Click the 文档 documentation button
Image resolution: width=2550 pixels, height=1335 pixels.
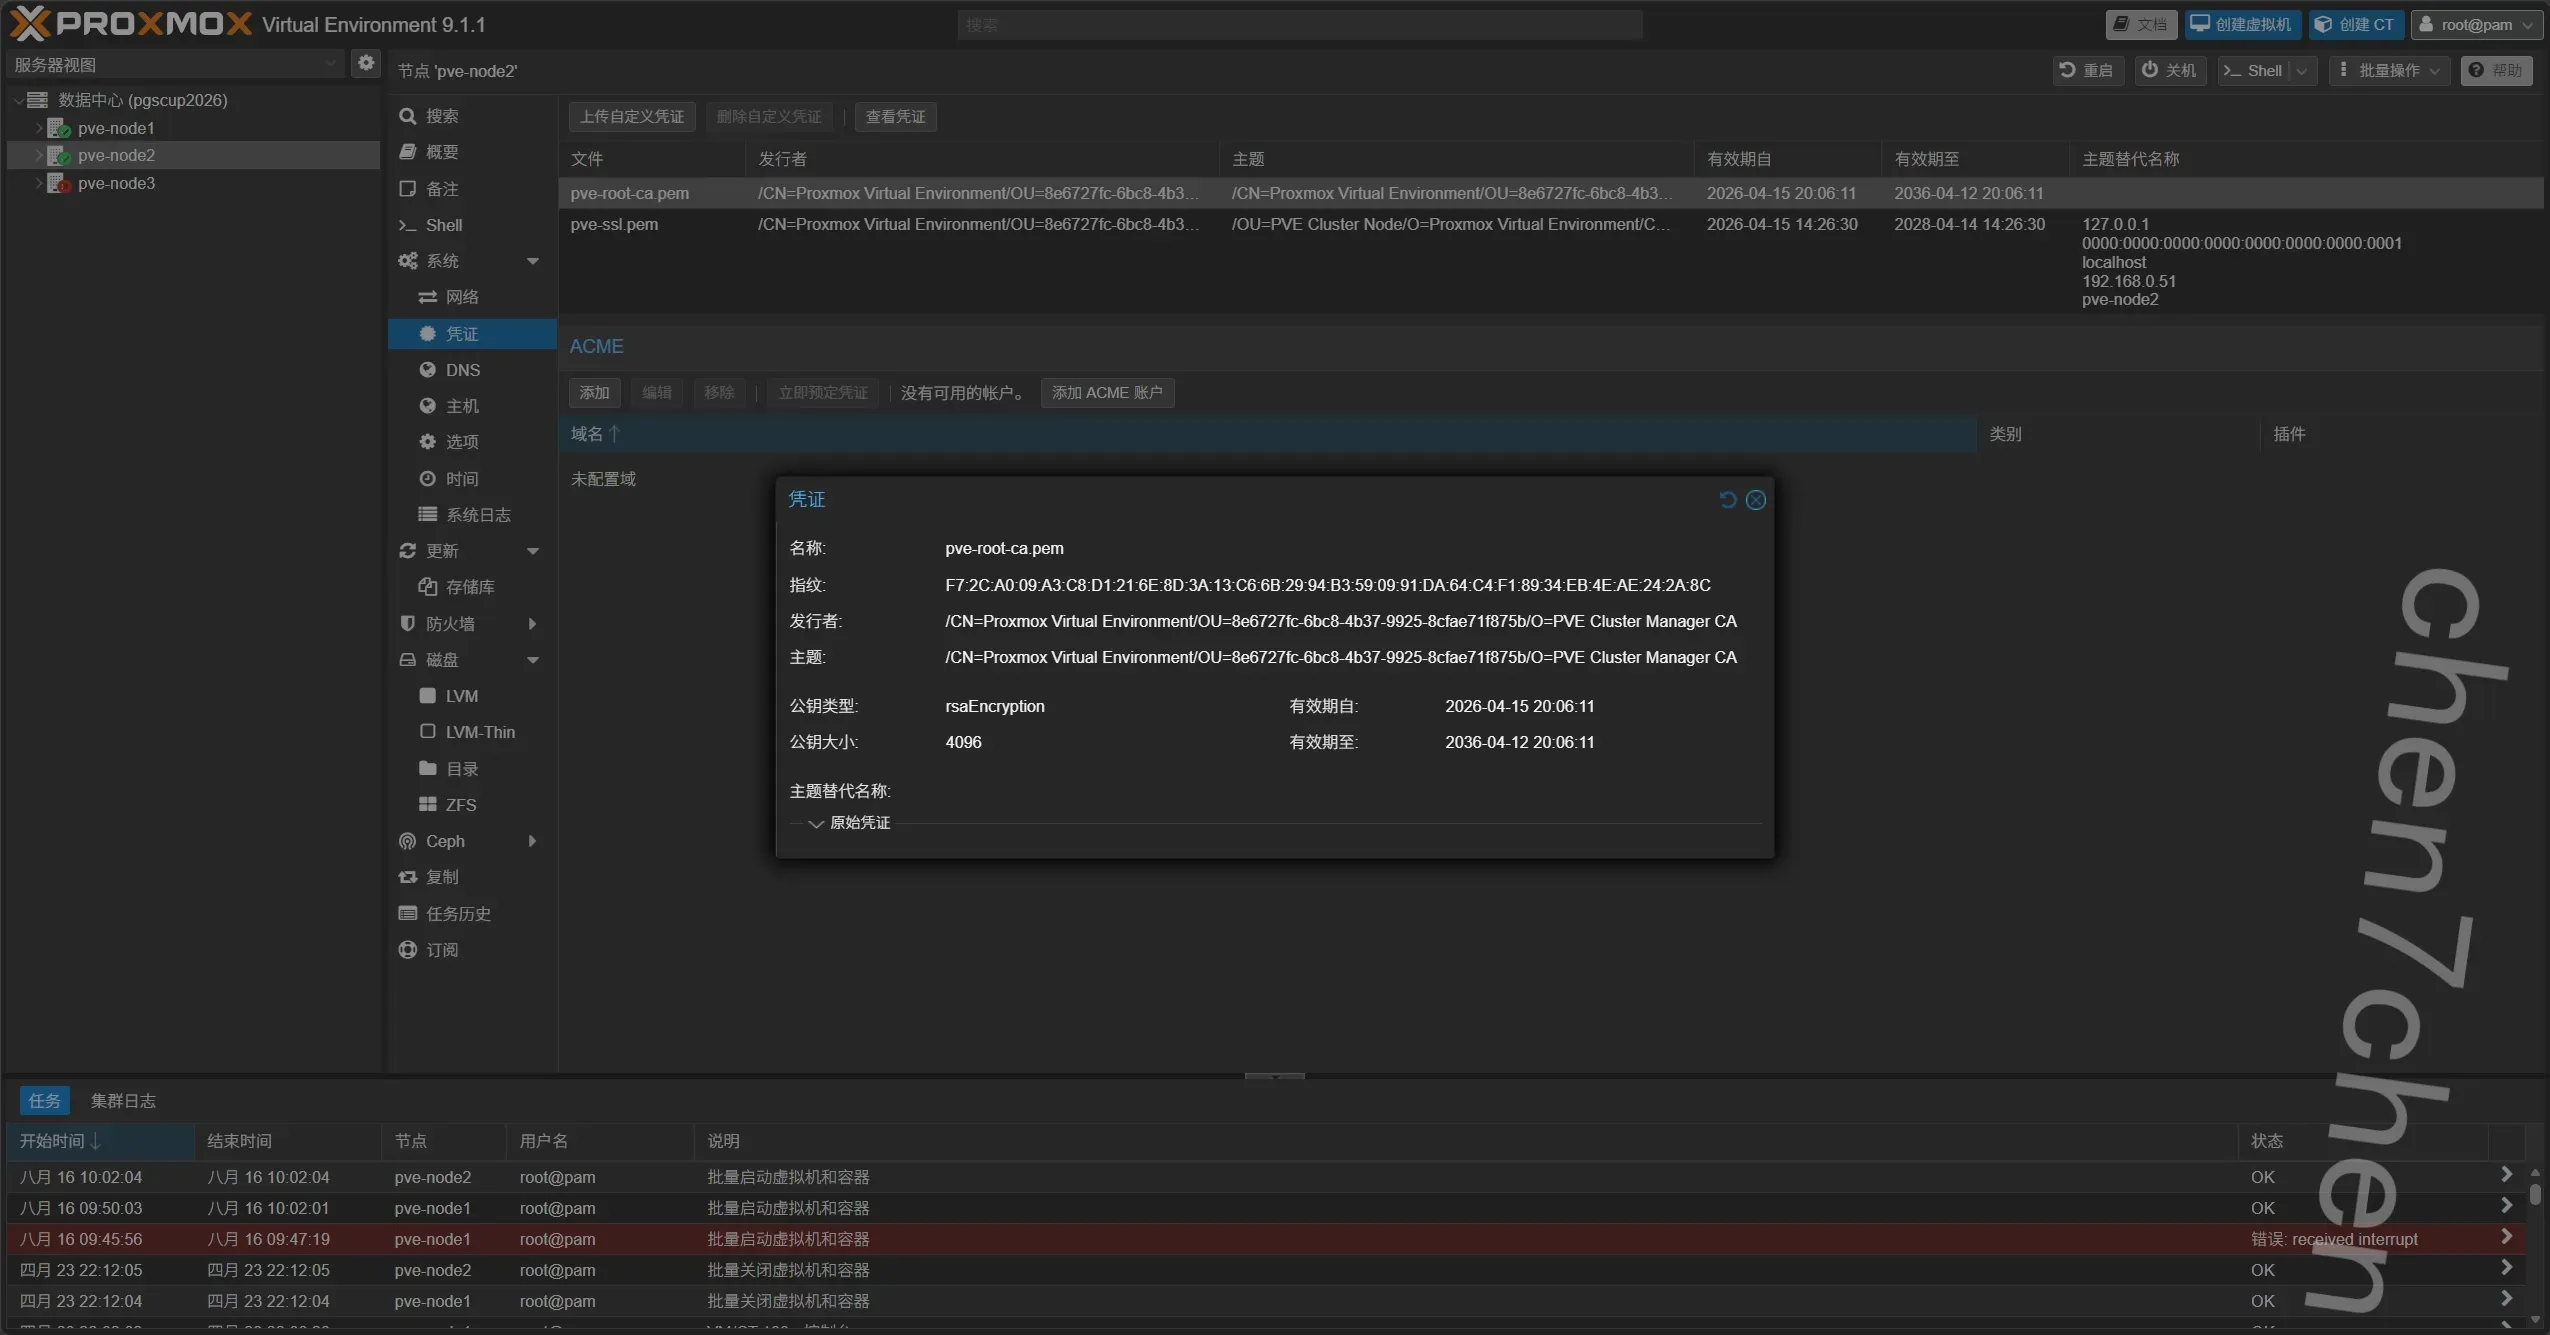(x=2141, y=25)
